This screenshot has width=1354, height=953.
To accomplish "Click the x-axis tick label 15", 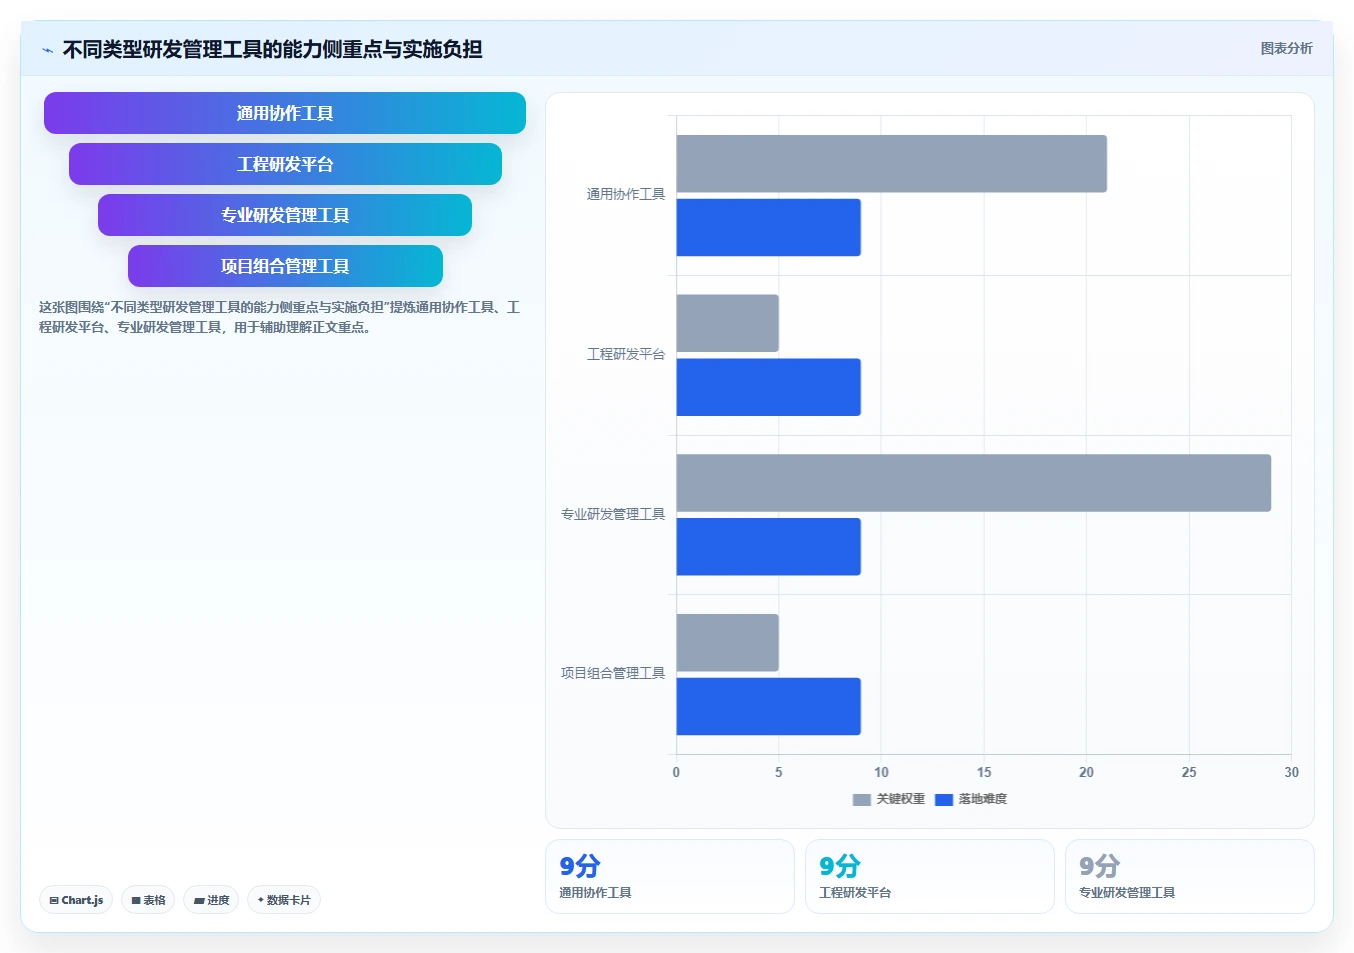I will click(984, 772).
